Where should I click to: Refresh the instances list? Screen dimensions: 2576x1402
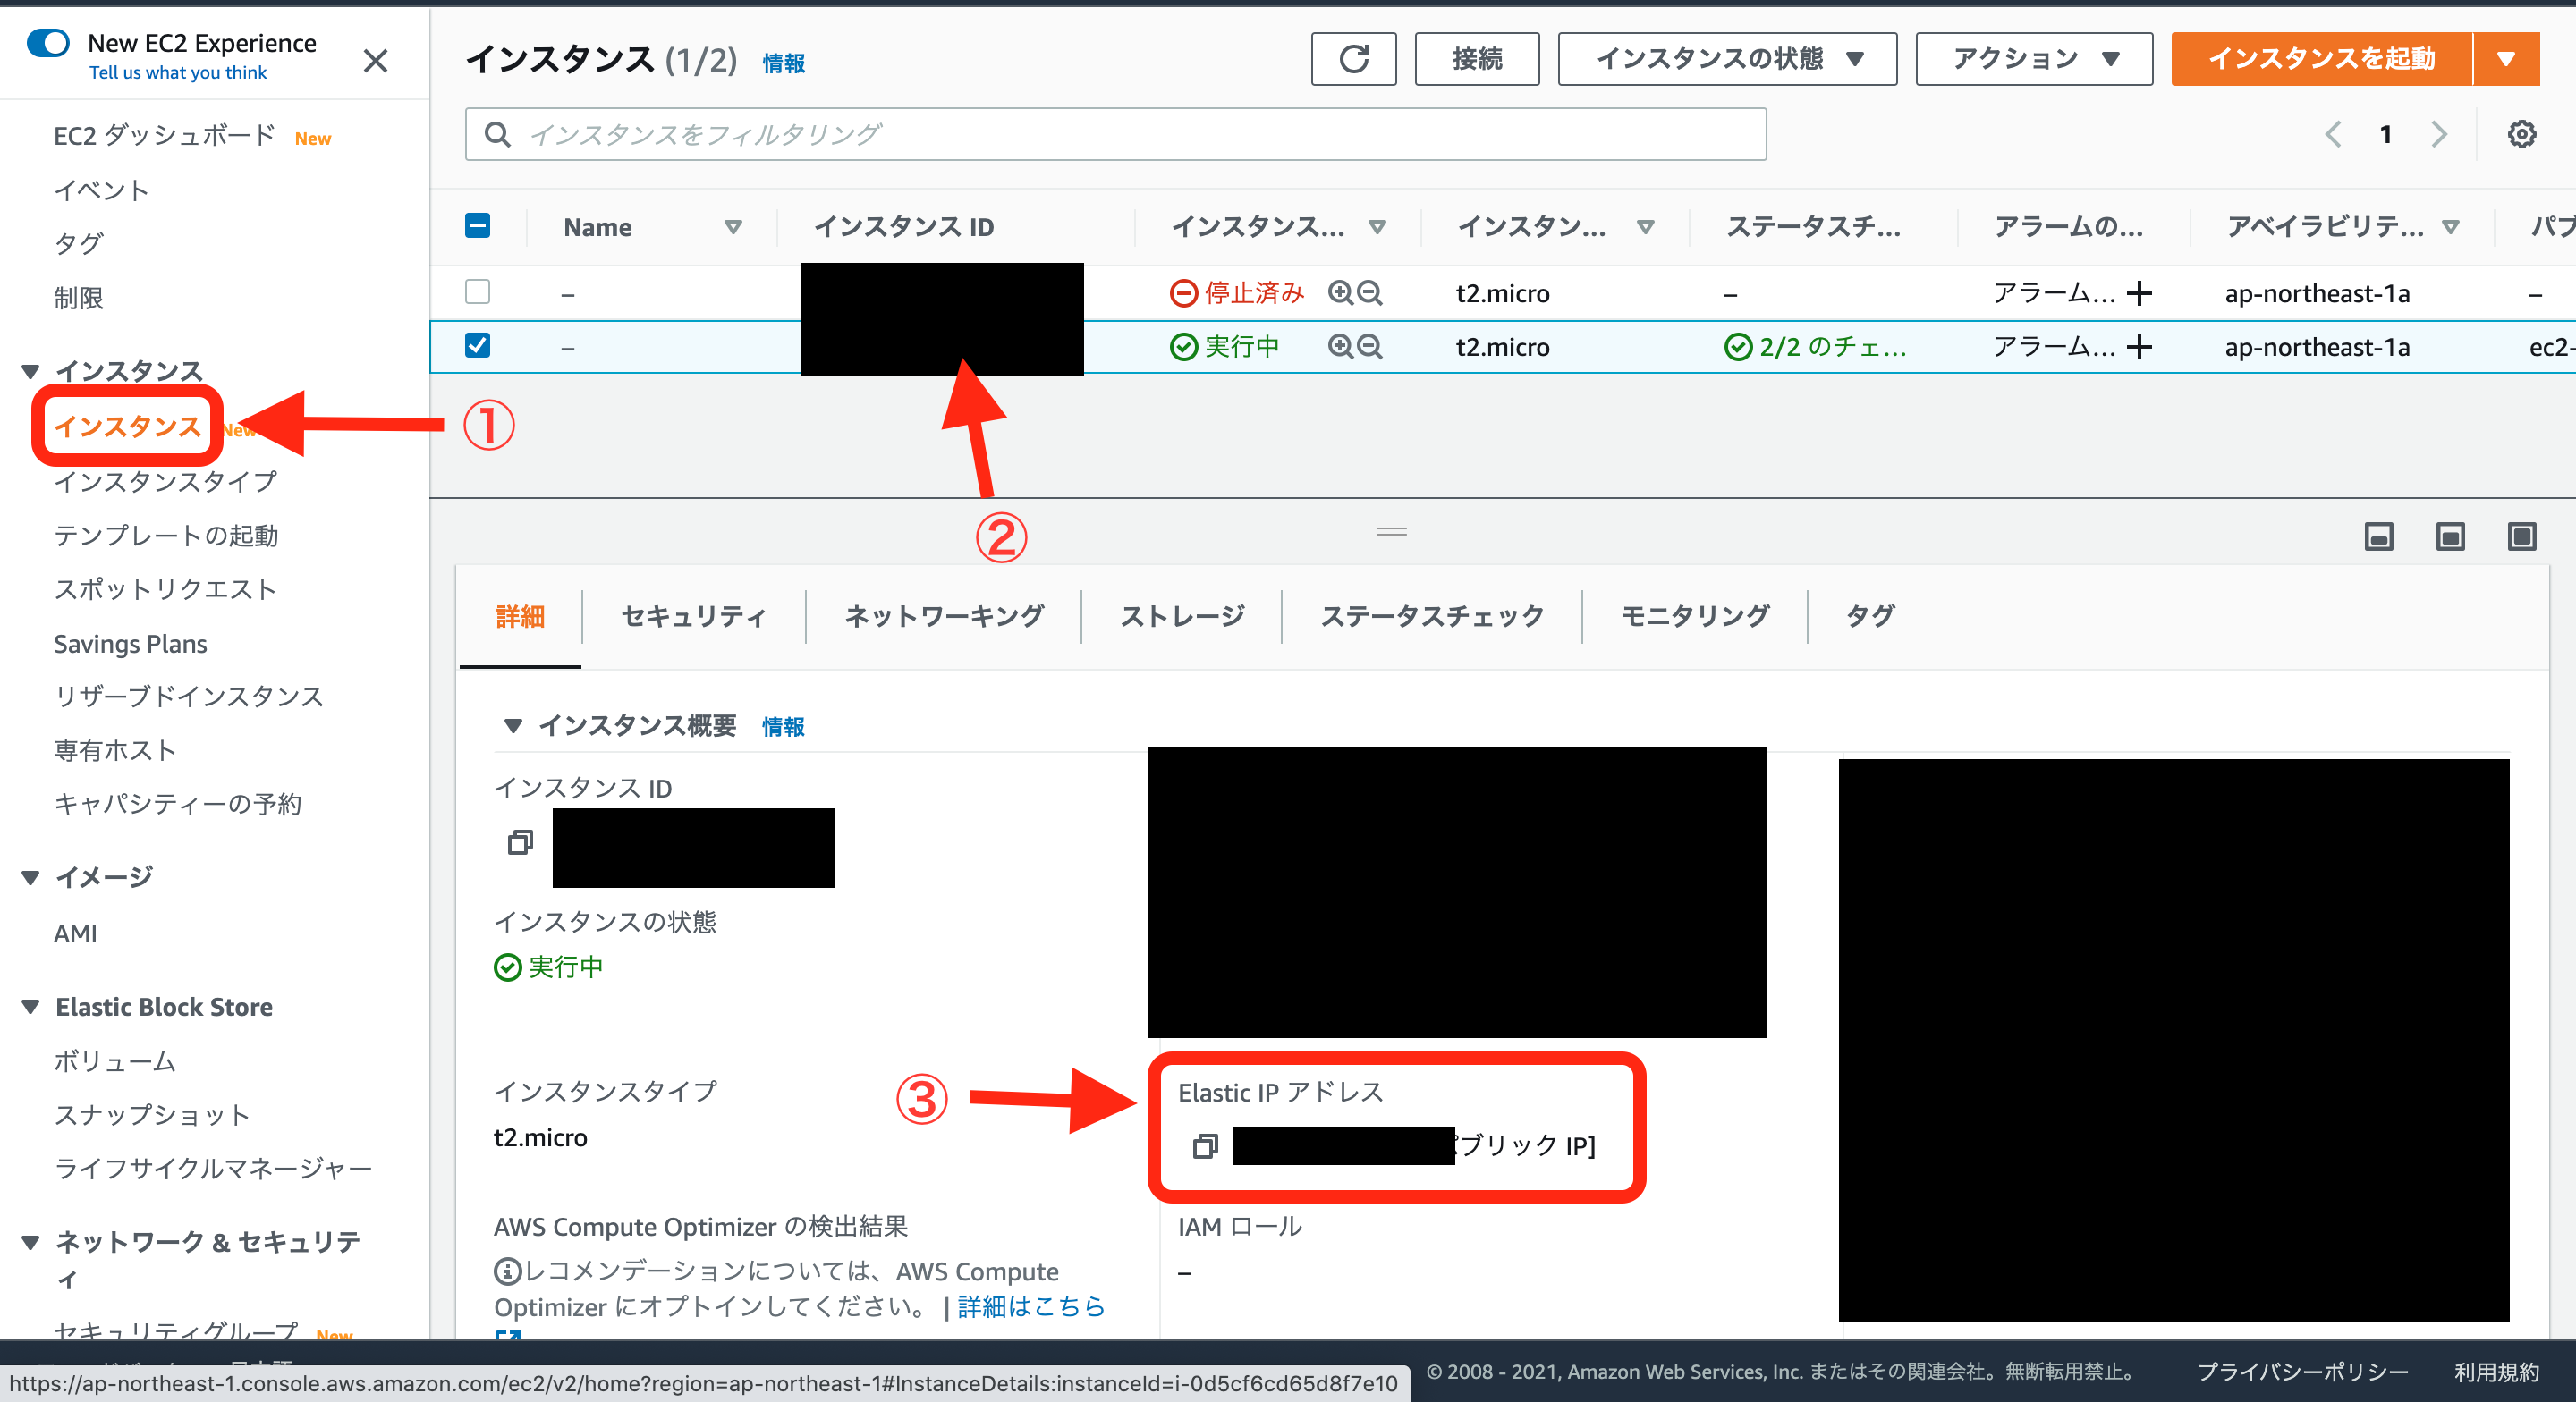pos(1353,58)
